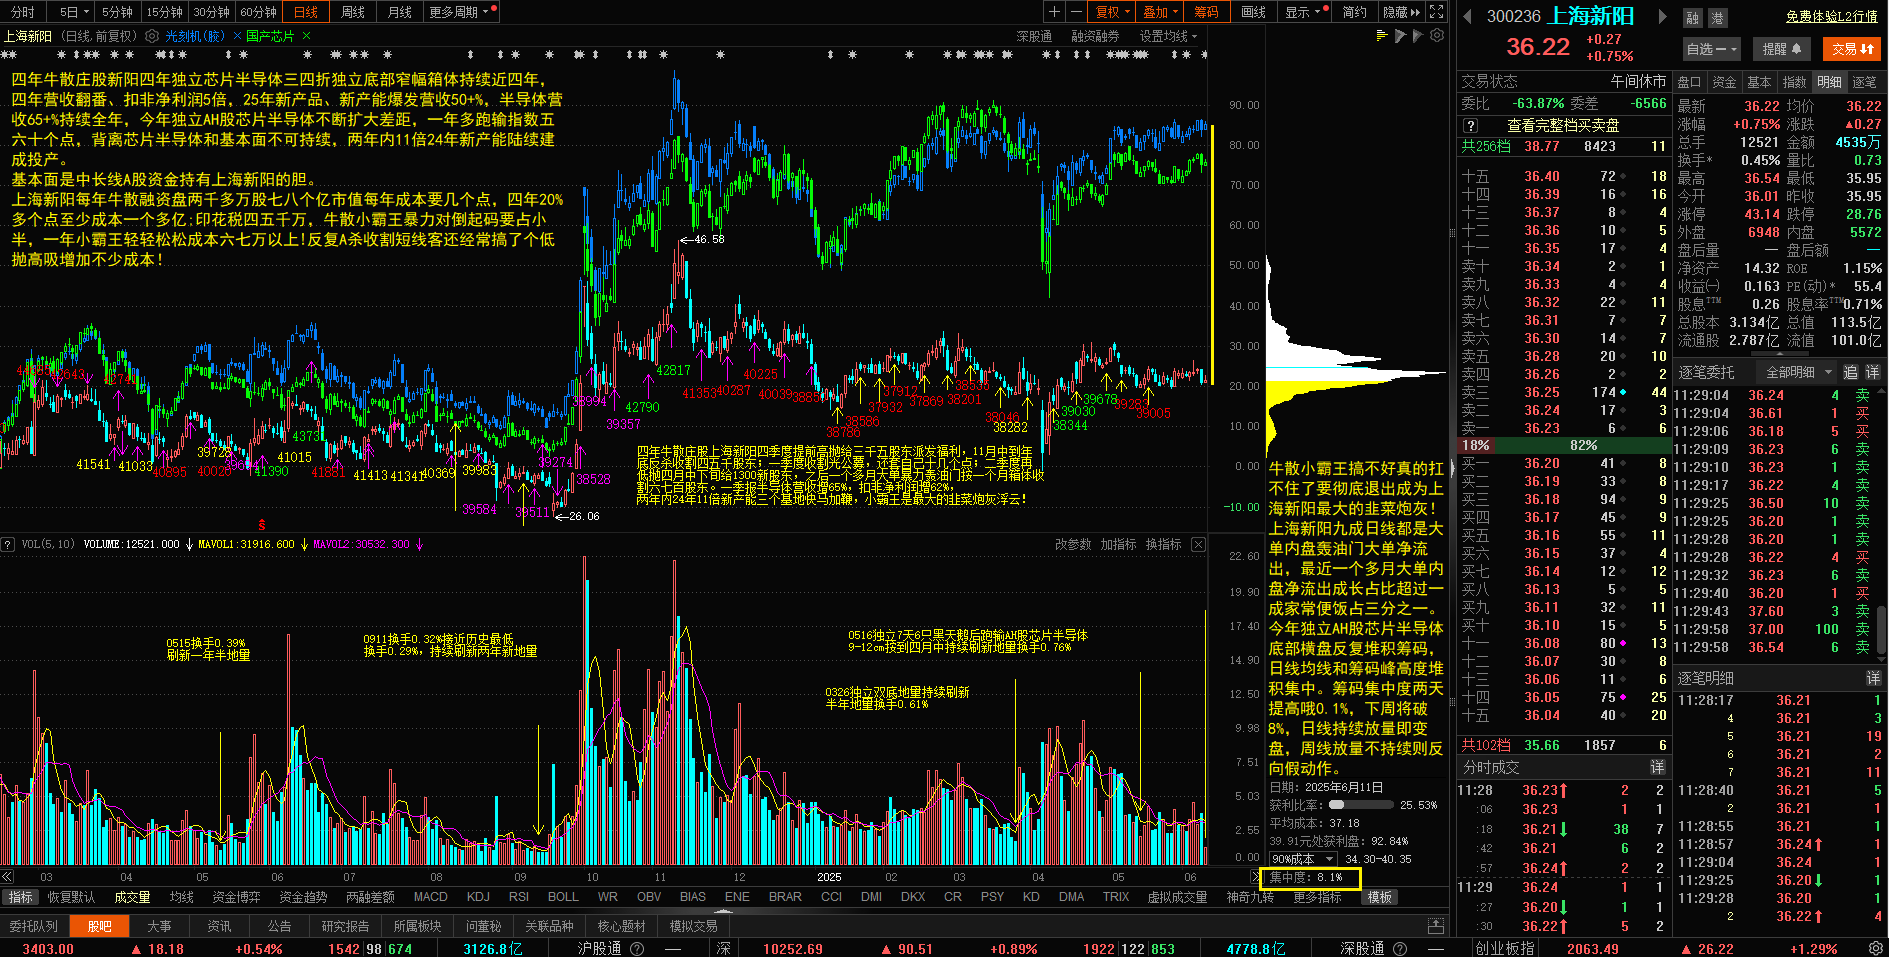
Task: Expand 5日 period dropdown
Action: (73, 12)
